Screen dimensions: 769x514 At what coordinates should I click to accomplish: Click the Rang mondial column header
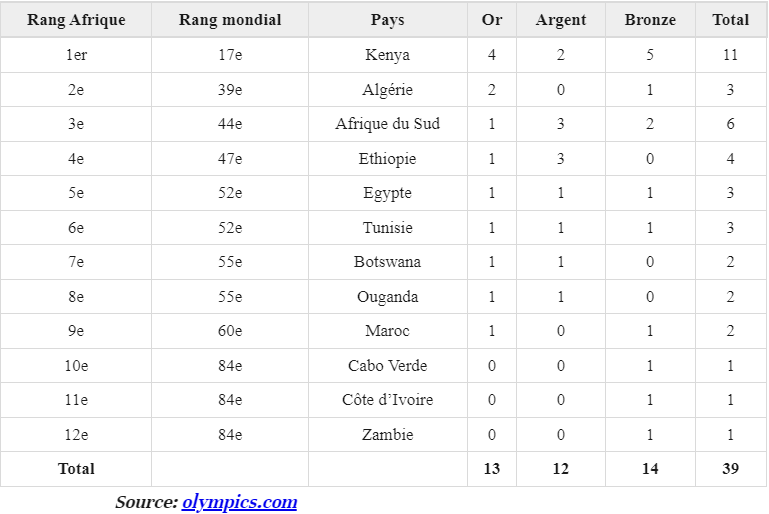pos(230,20)
